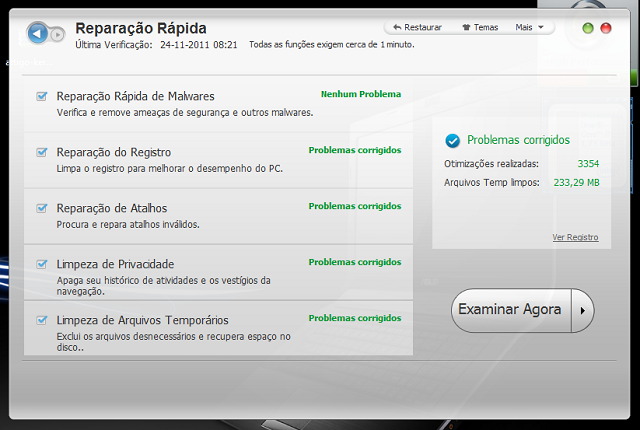This screenshot has width=640, height=430.
Task: Toggle the Reparação de Atalhos checkbox
Action: pyautogui.click(x=42, y=208)
